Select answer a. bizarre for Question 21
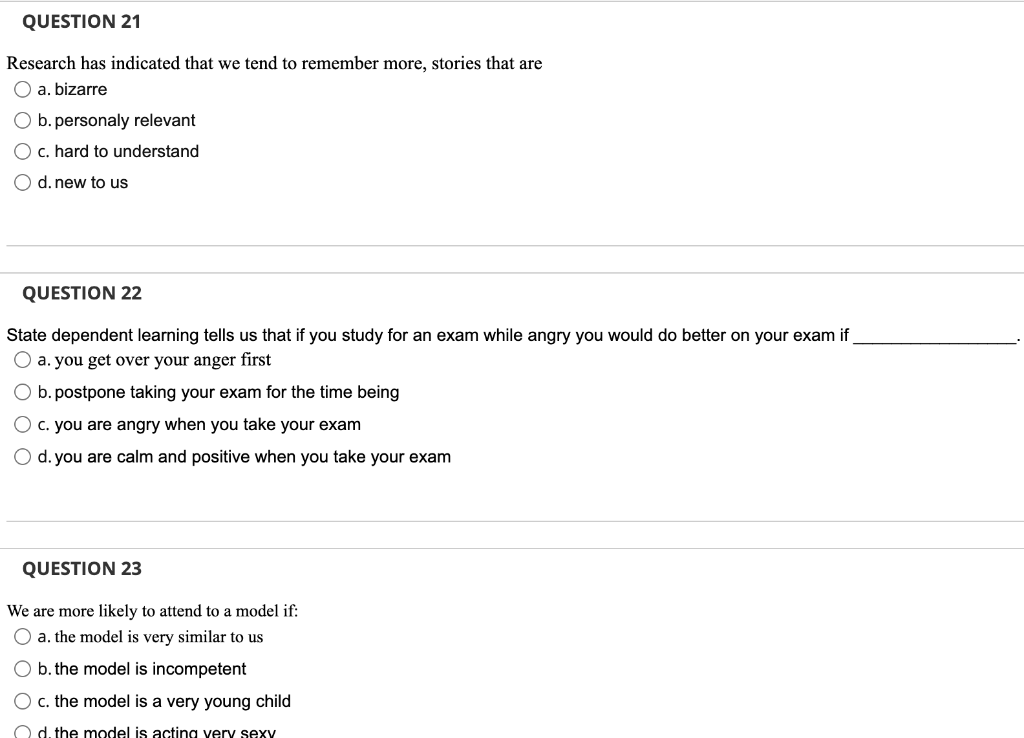The width and height of the screenshot is (1024, 738). point(22,89)
